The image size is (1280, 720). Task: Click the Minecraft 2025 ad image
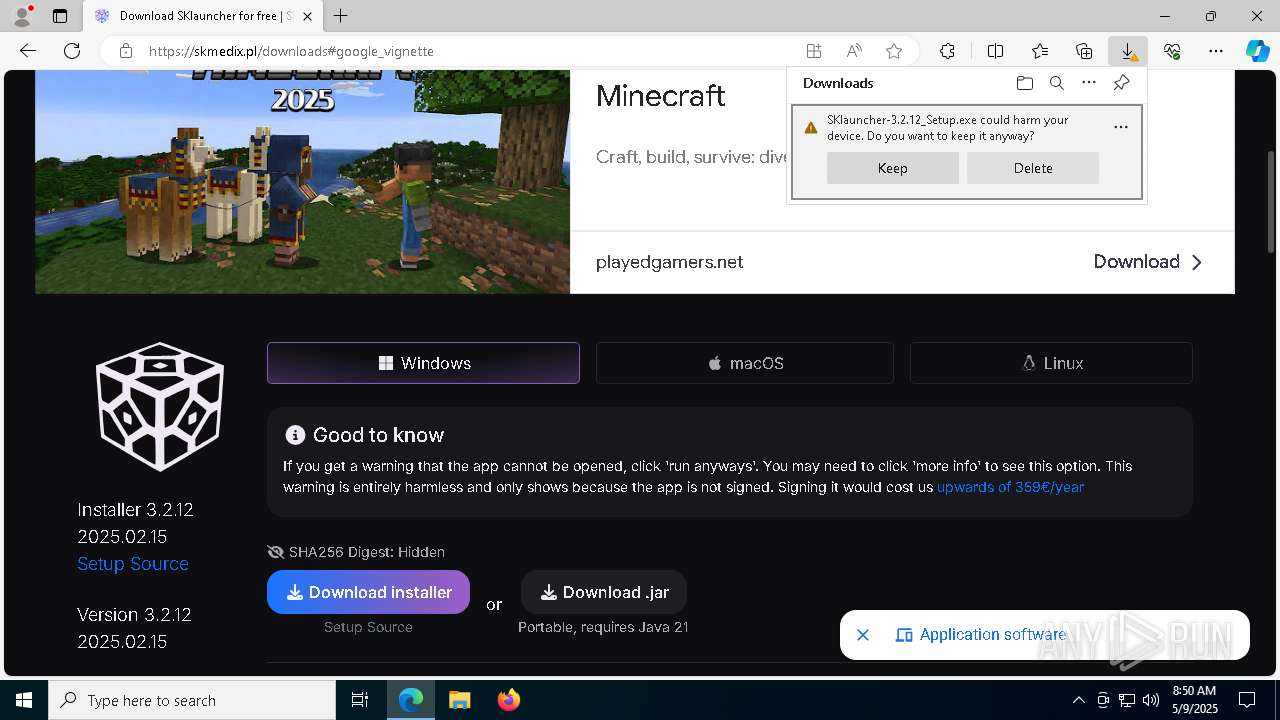point(302,181)
